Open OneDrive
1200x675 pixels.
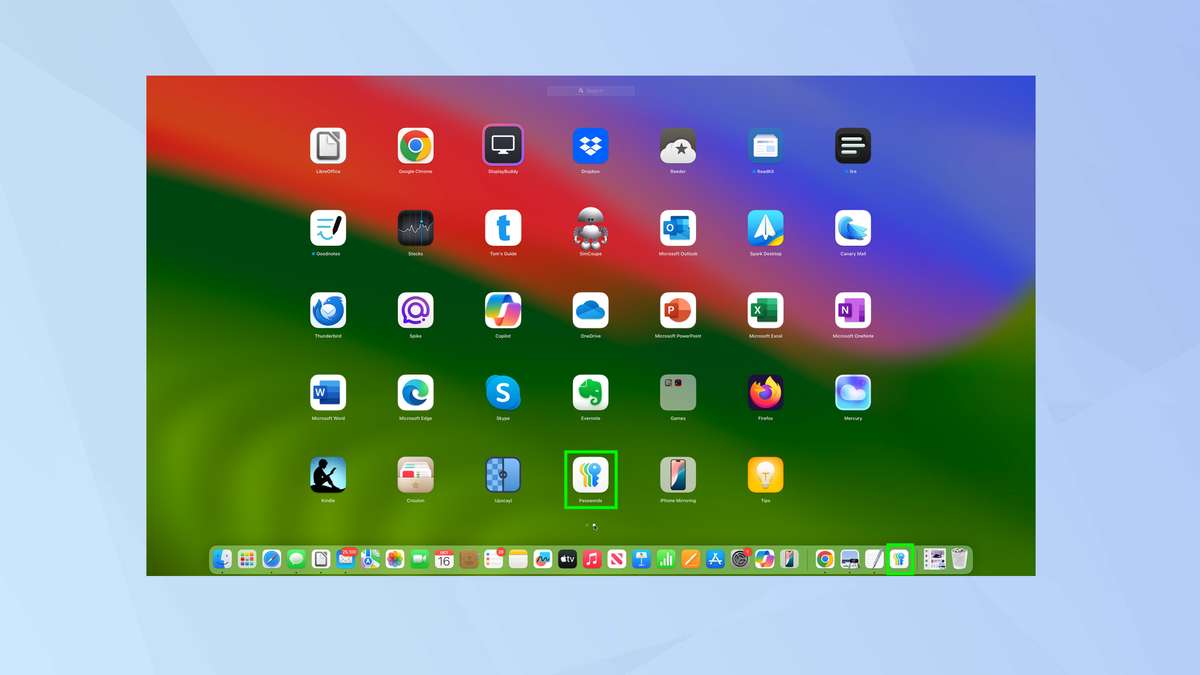click(x=590, y=309)
